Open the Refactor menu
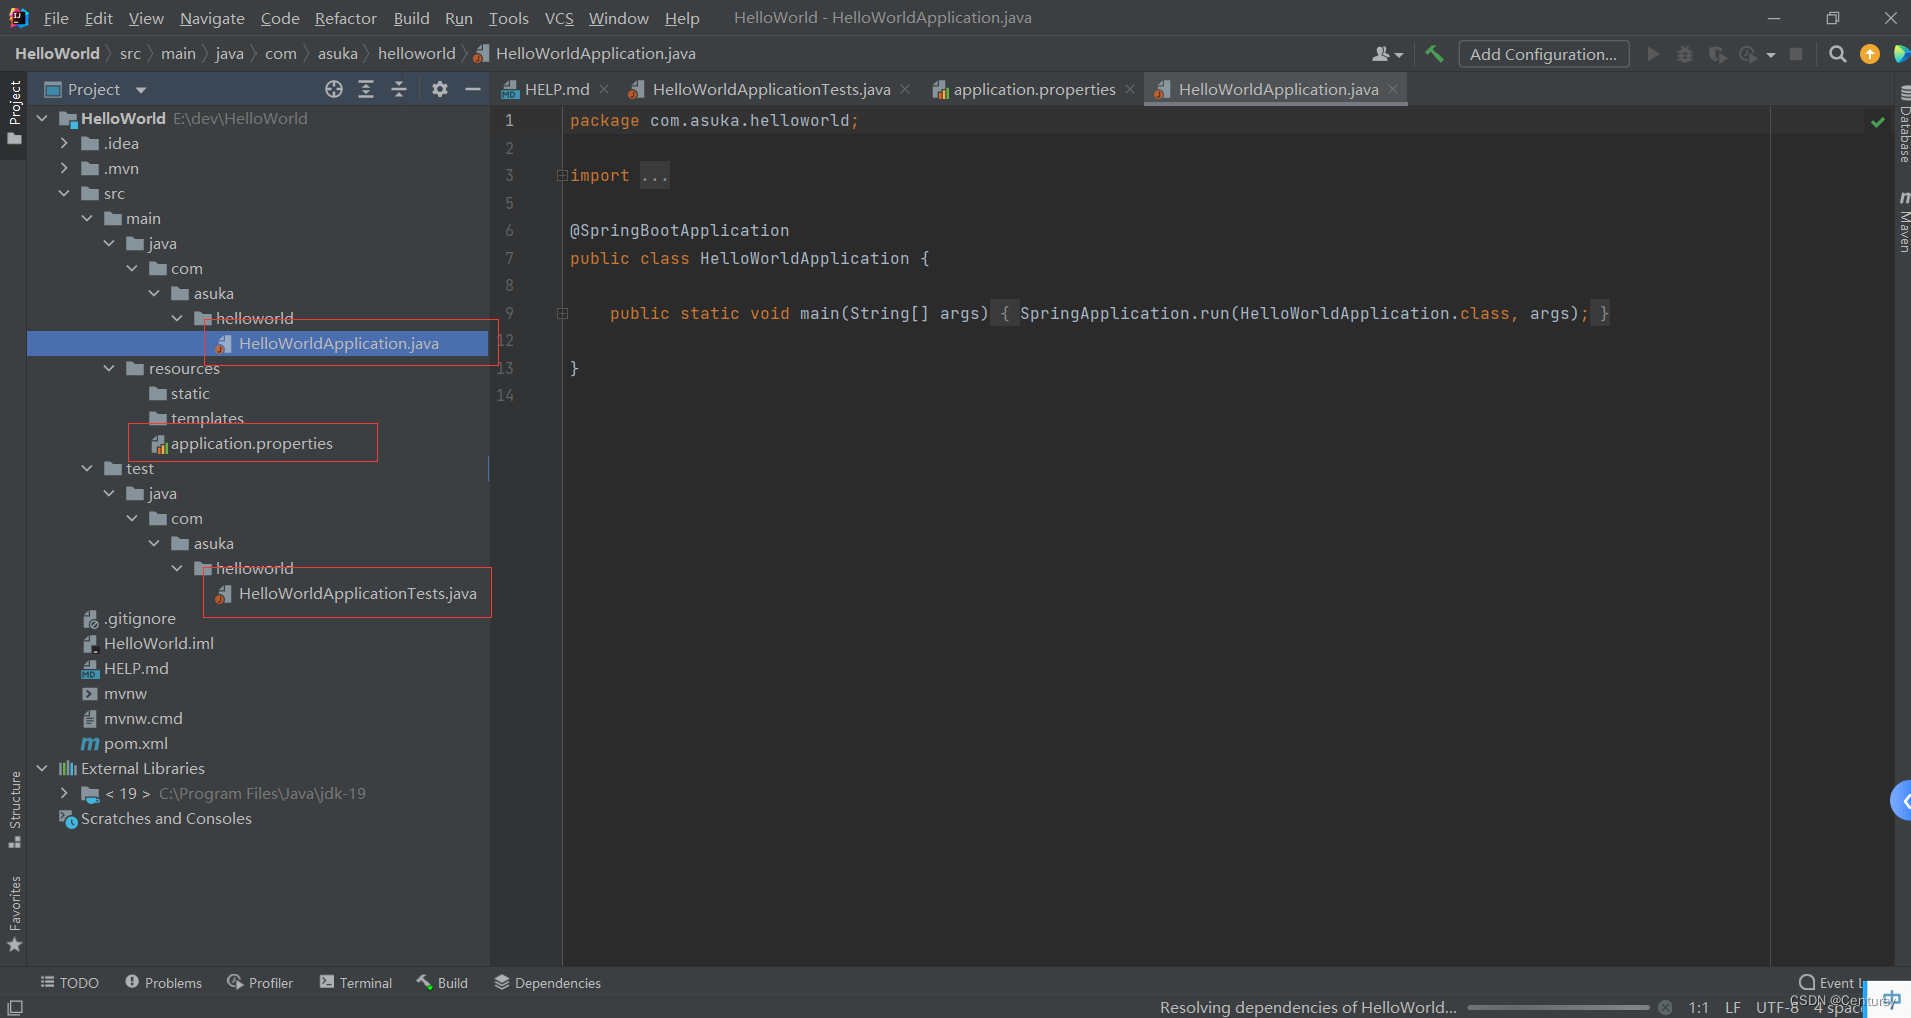 [x=345, y=18]
